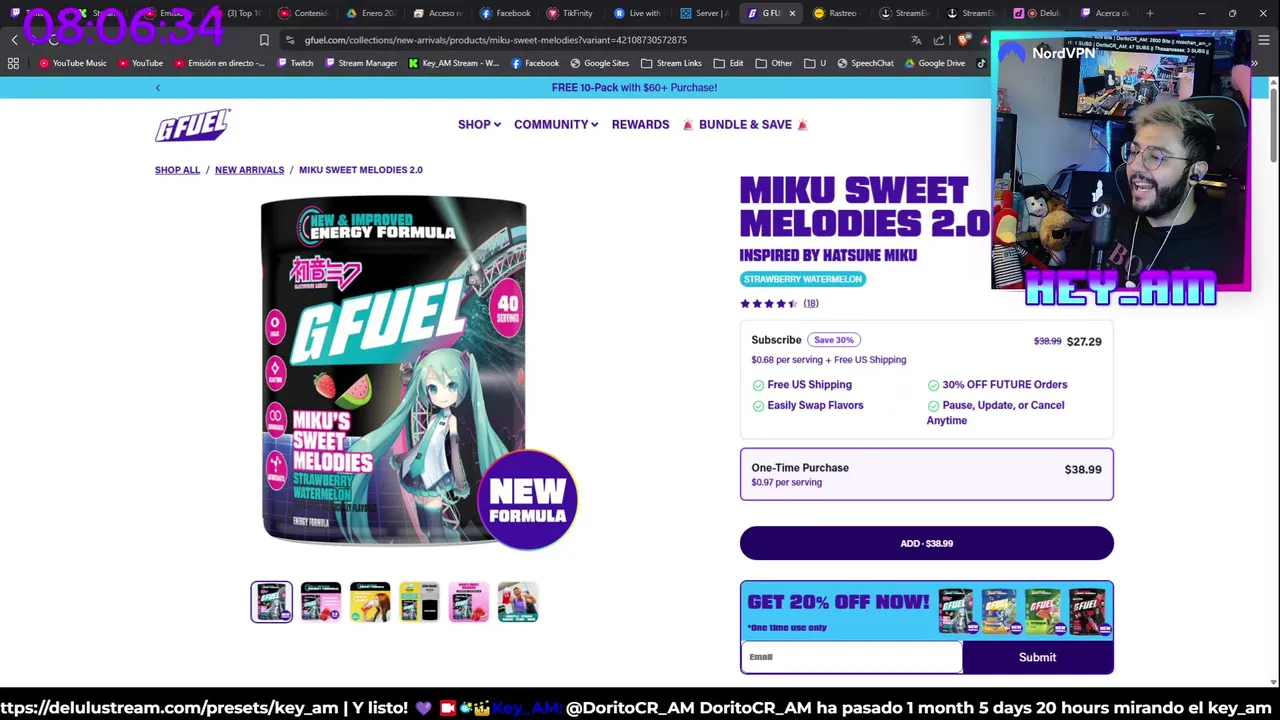Open Stream Manager bookmark

coord(361,63)
